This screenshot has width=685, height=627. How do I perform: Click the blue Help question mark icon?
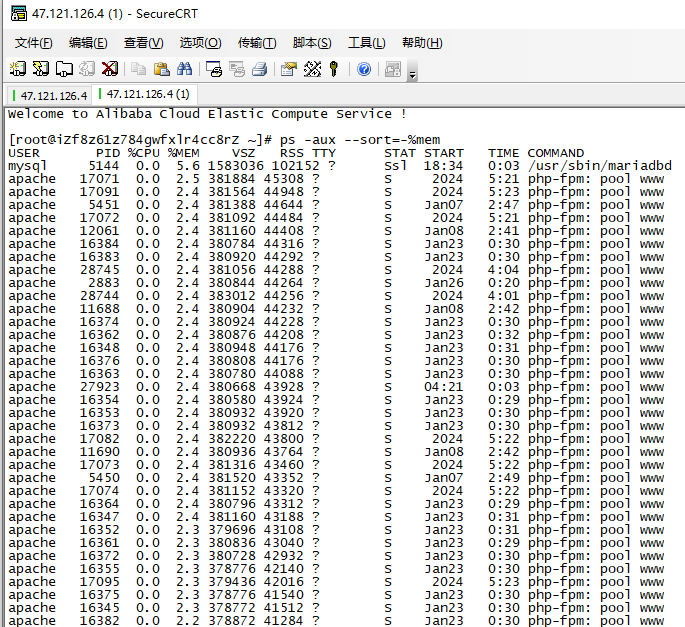364,69
